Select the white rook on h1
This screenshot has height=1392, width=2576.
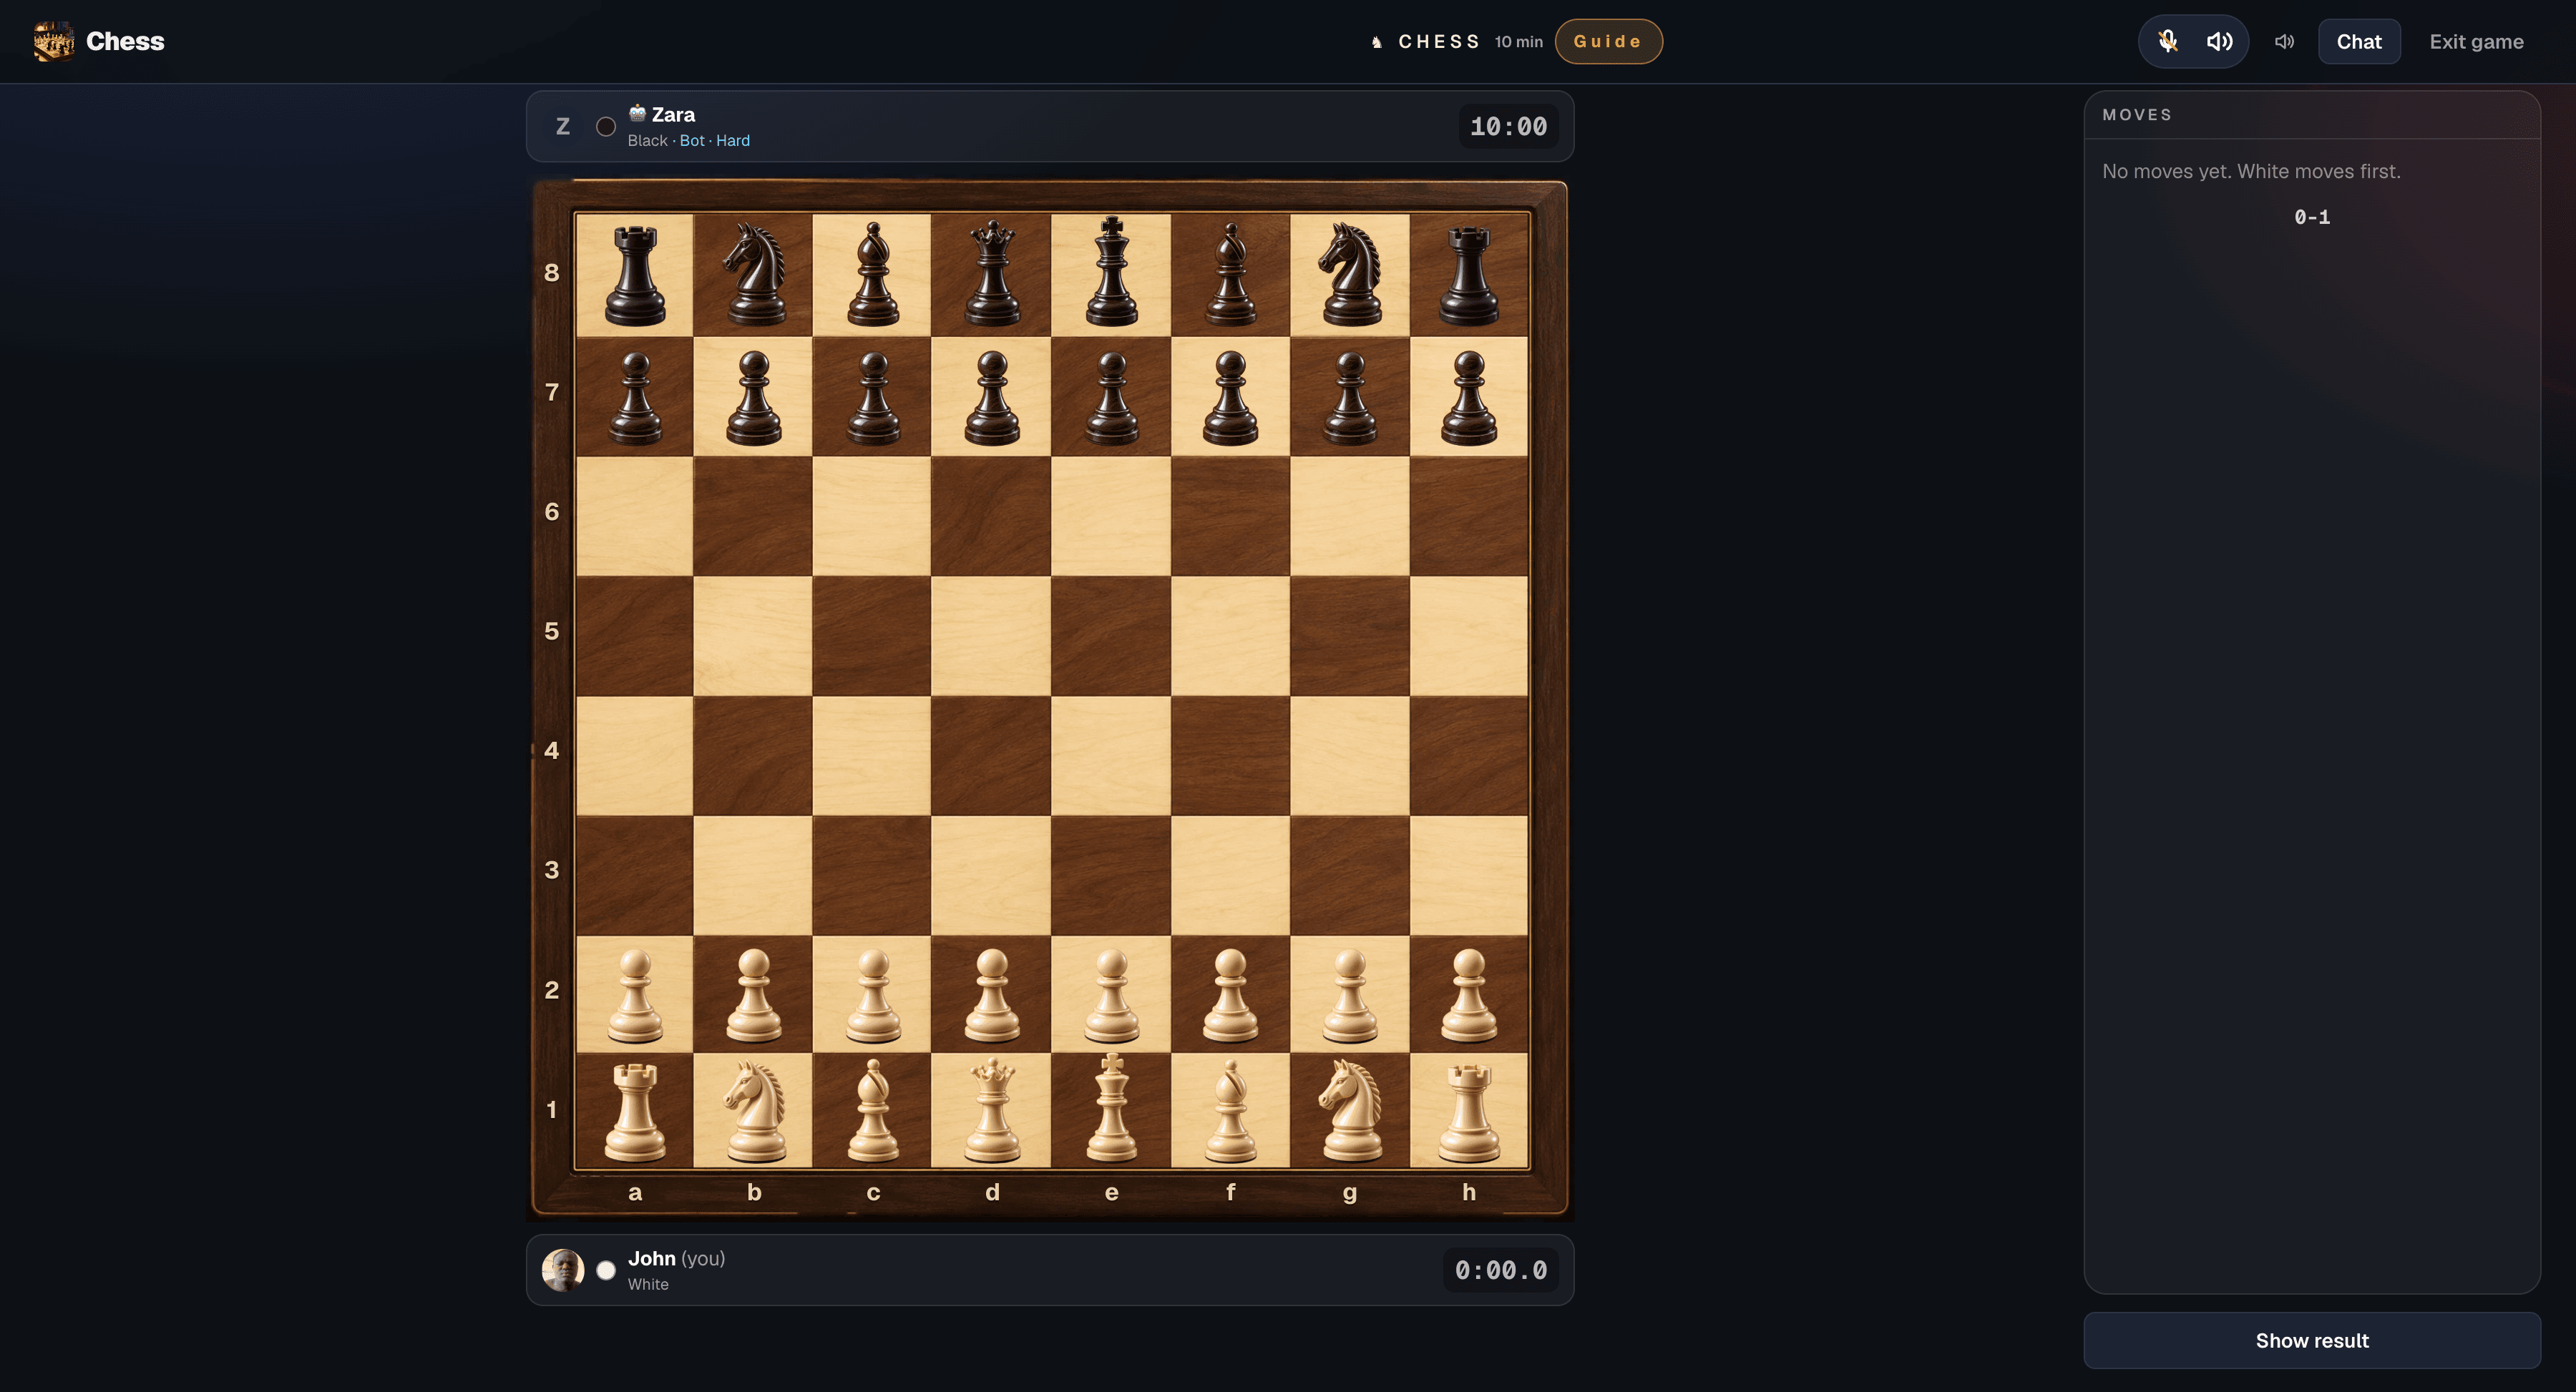click(x=1469, y=1112)
